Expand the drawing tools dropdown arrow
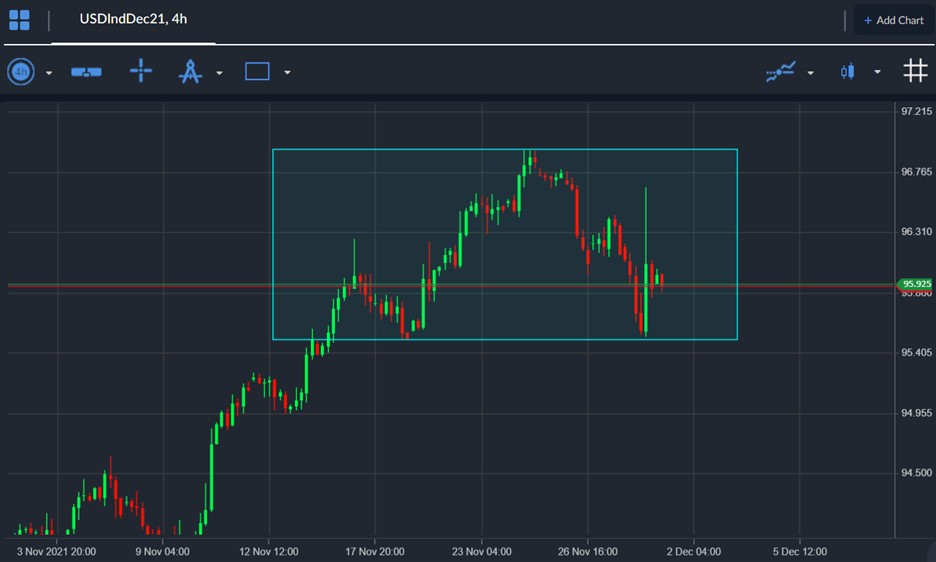 [x=219, y=73]
